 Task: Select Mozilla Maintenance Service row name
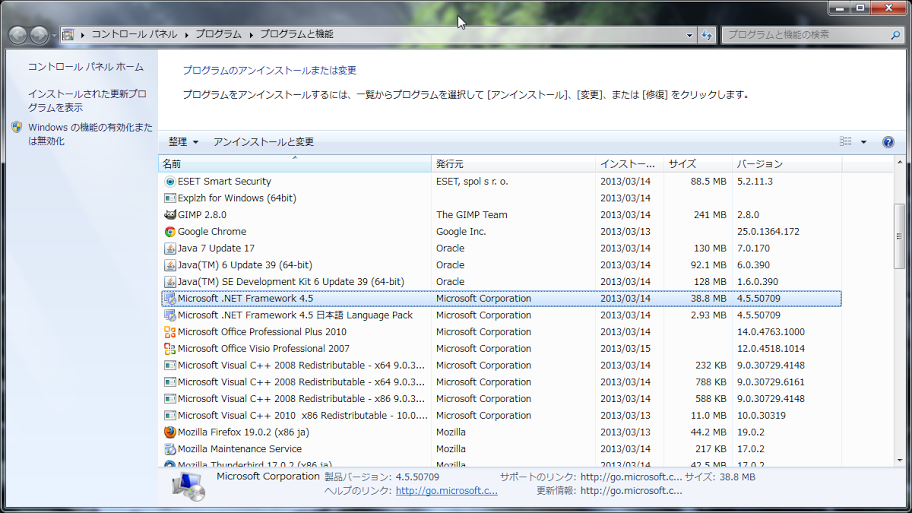click(x=240, y=449)
